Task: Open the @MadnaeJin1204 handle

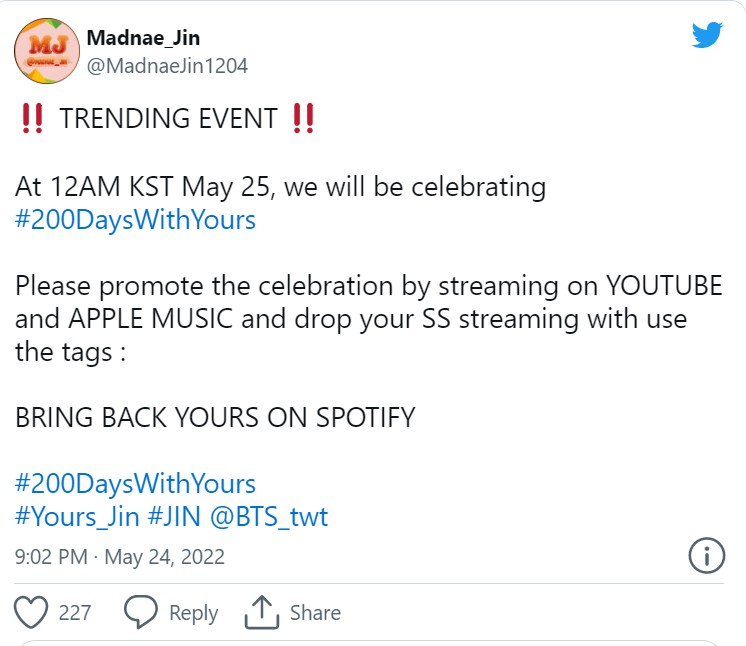Action: [167, 66]
